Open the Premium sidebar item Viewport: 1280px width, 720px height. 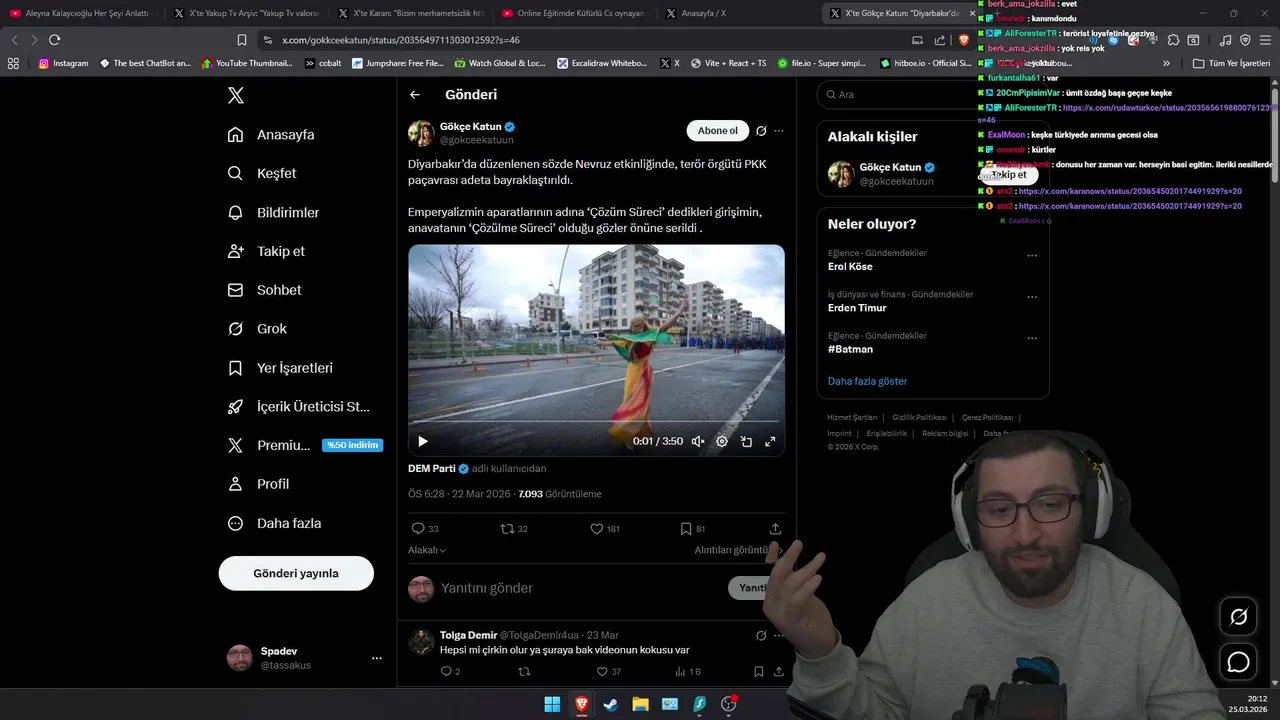pos(304,445)
